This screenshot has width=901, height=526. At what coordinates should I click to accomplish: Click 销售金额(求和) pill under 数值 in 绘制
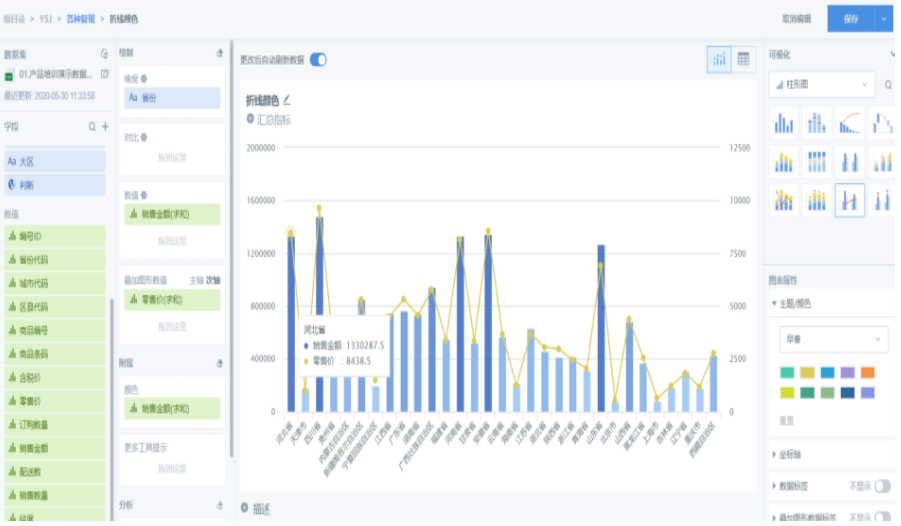(x=172, y=214)
